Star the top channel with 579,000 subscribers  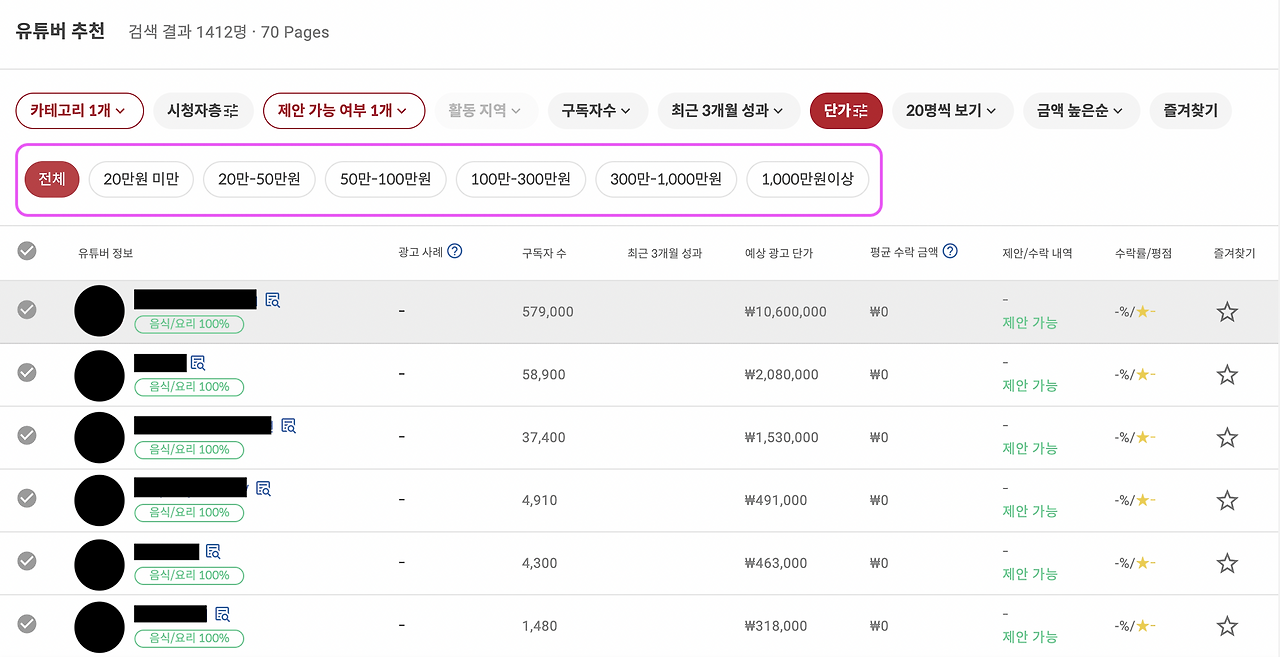[x=1227, y=311]
